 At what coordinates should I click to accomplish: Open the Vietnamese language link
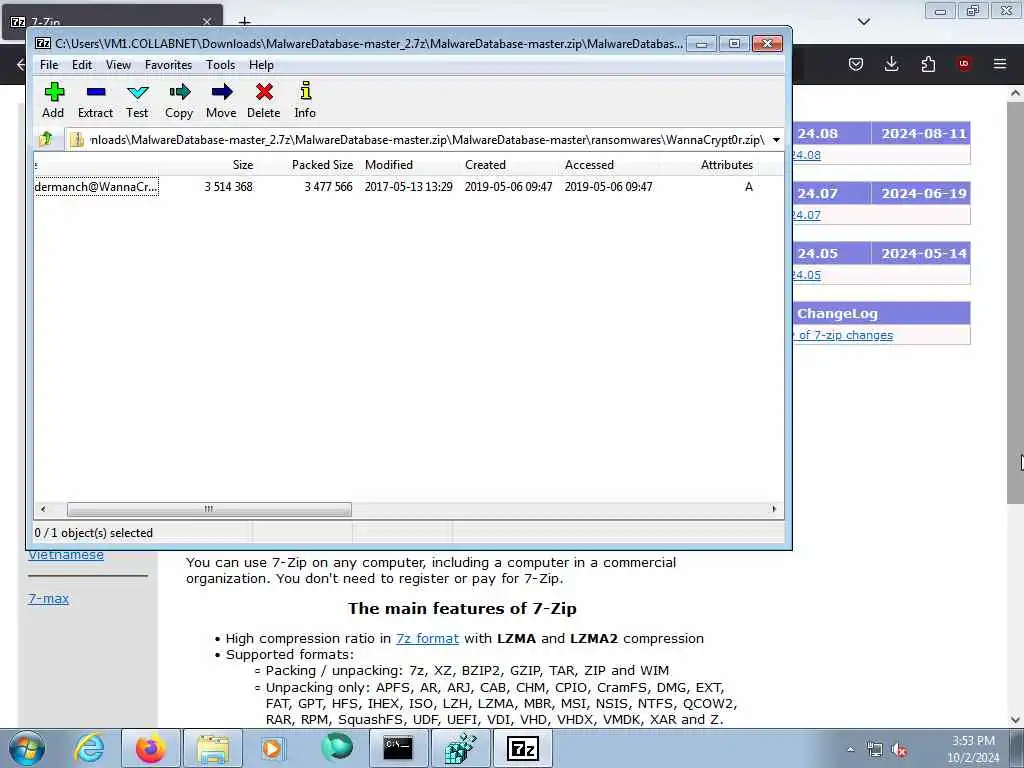66,554
